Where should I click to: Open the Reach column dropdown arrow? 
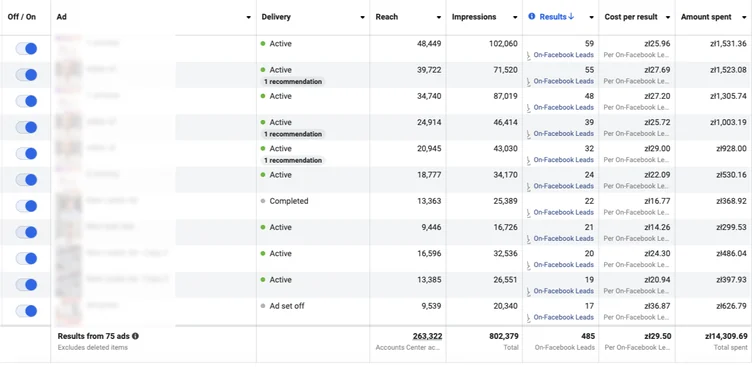pos(439,17)
